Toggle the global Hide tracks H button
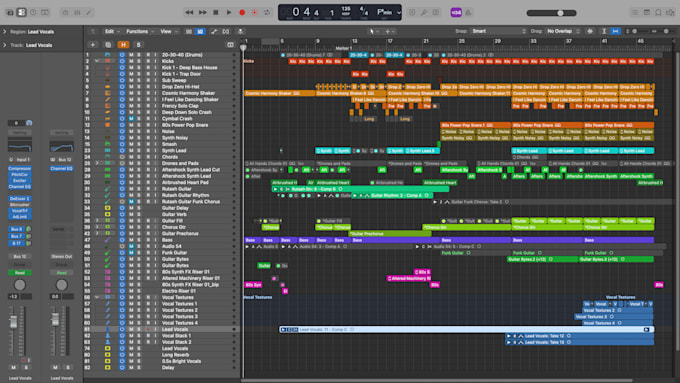The width and height of the screenshot is (680, 383). pos(123,45)
